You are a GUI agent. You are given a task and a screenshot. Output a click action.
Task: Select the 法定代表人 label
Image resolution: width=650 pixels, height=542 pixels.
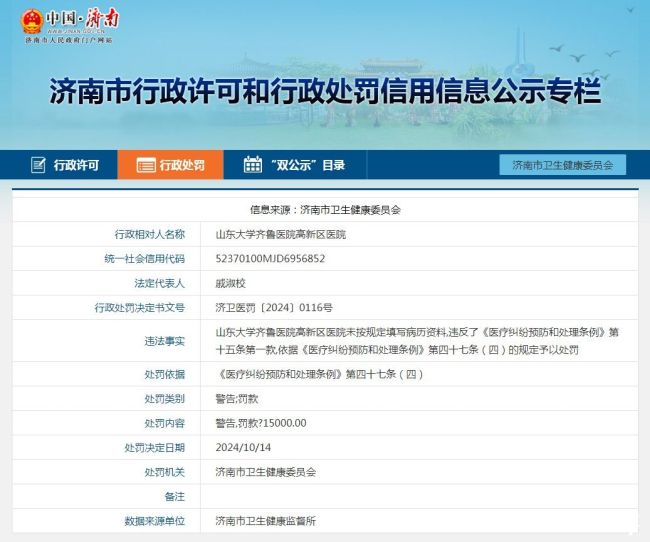click(159, 283)
